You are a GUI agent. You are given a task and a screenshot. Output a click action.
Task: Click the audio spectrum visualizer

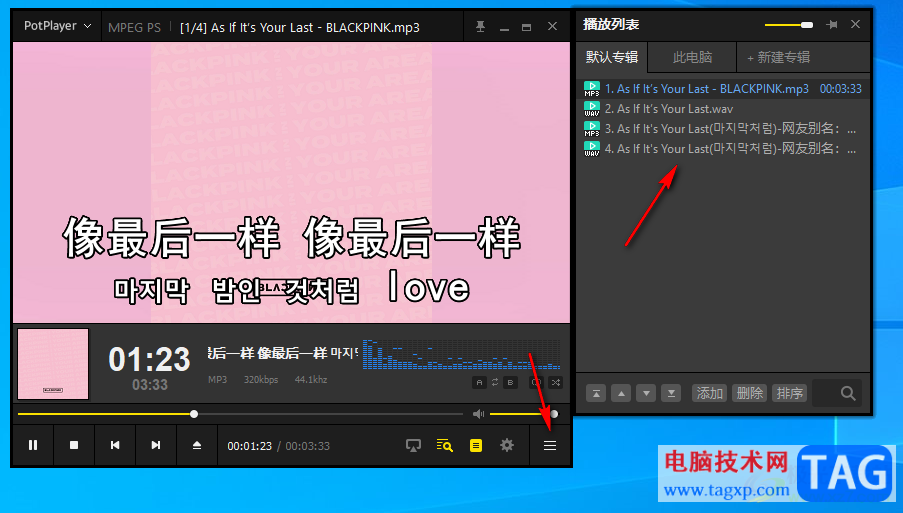pyautogui.click(x=461, y=354)
